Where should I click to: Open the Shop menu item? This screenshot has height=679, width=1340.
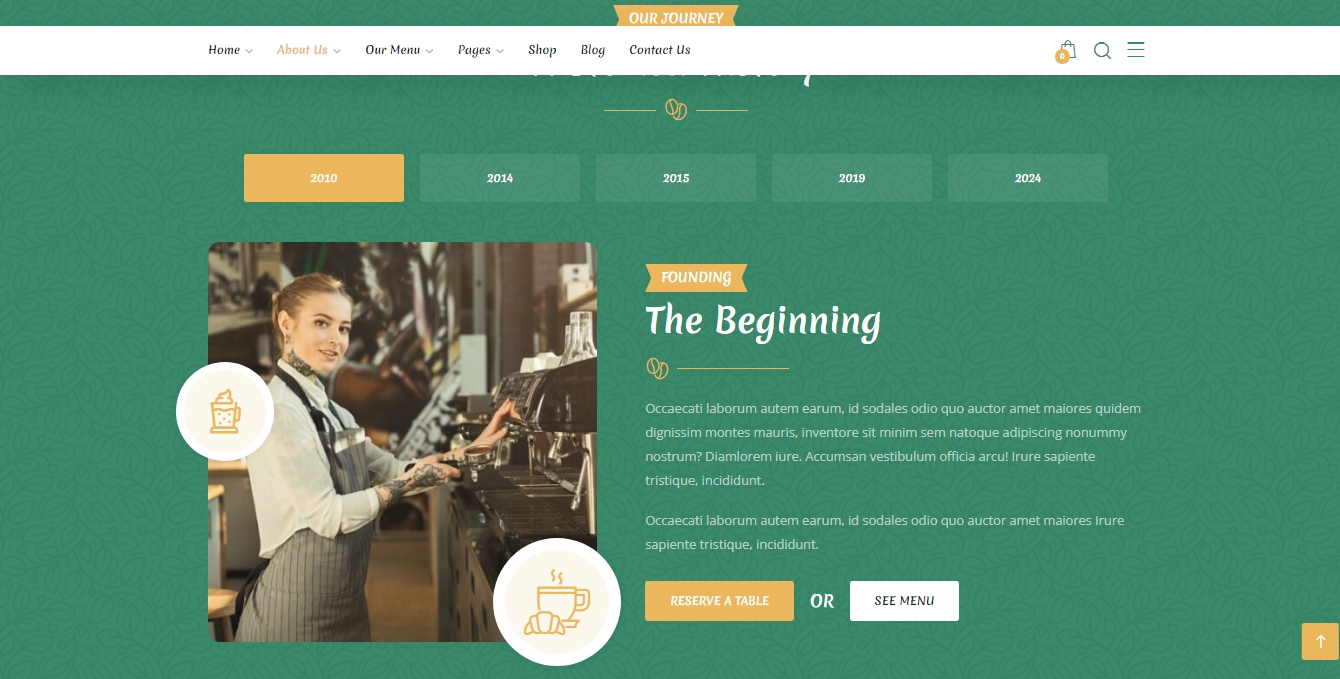click(x=542, y=50)
